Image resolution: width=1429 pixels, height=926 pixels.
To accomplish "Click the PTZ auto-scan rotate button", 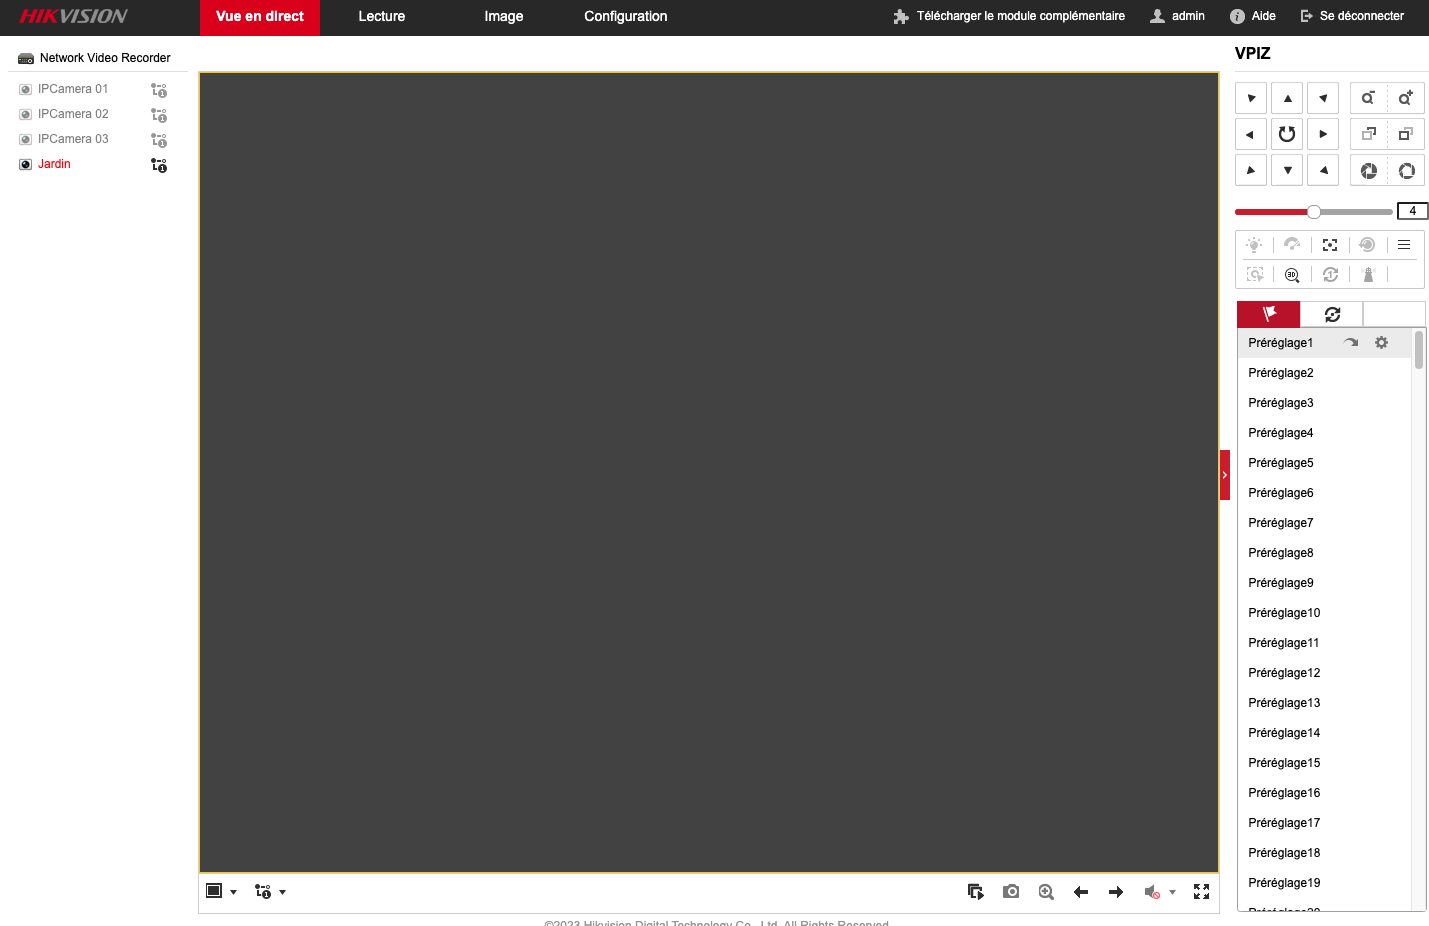I will coord(1287,134).
